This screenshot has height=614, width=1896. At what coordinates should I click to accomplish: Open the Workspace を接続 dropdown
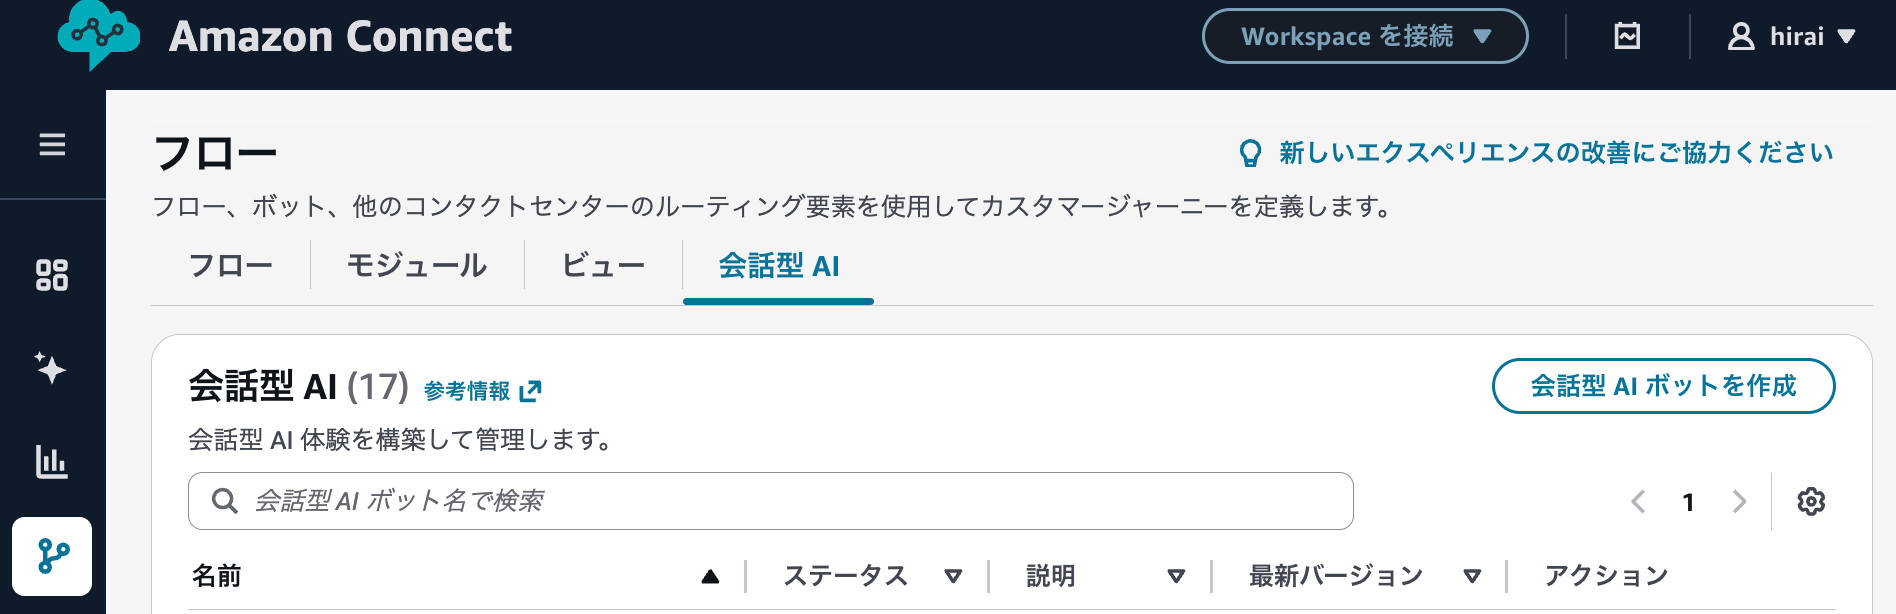click(x=1365, y=35)
